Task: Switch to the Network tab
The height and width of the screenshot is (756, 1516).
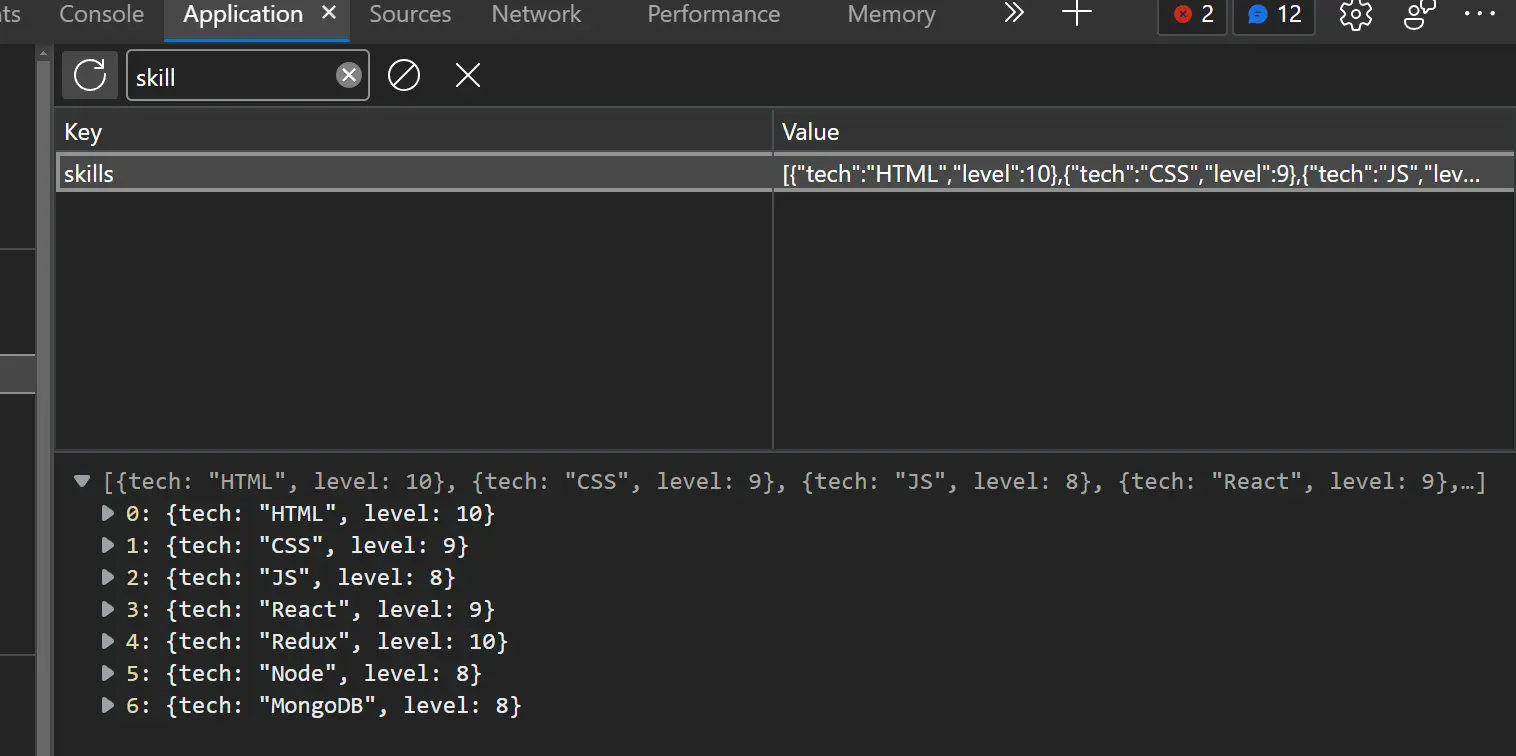Action: click(x=536, y=15)
